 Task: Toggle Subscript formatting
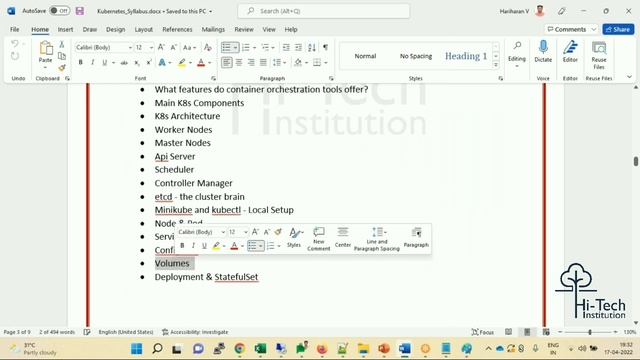(137, 62)
